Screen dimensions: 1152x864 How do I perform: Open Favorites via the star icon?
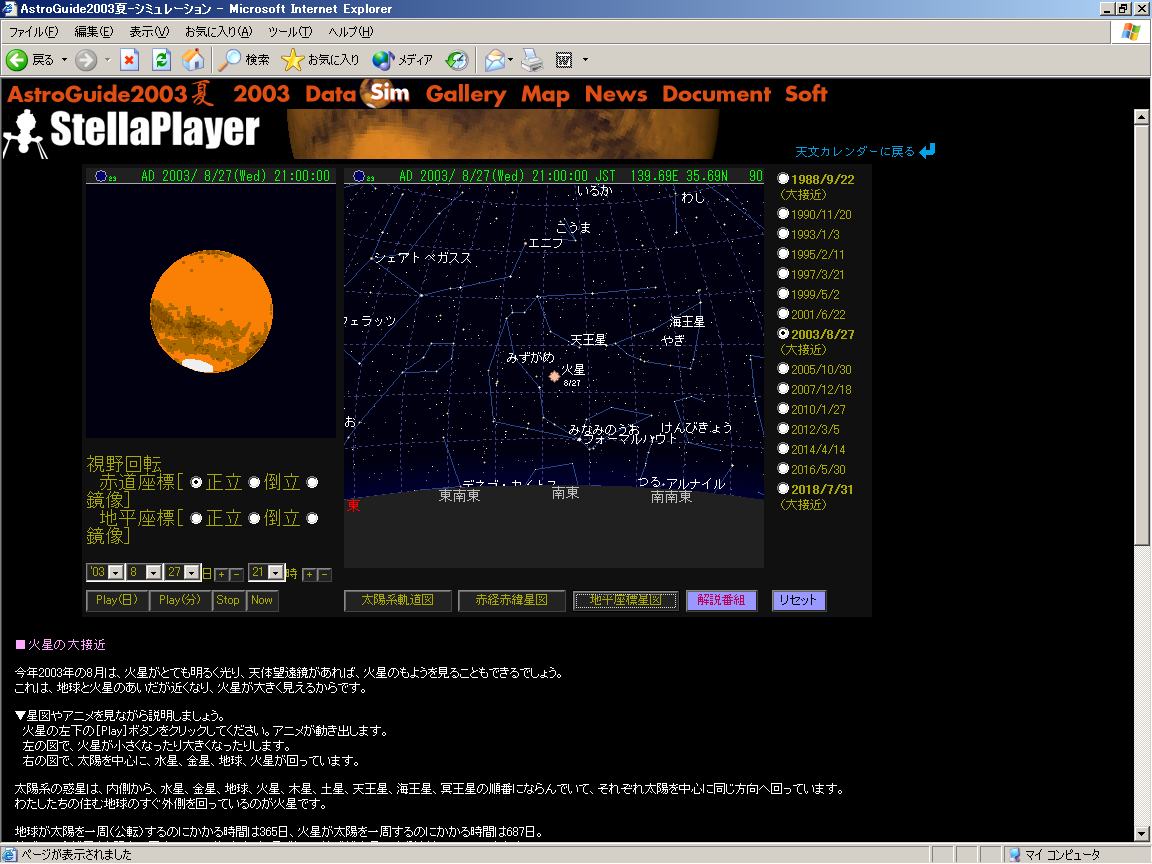(292, 60)
